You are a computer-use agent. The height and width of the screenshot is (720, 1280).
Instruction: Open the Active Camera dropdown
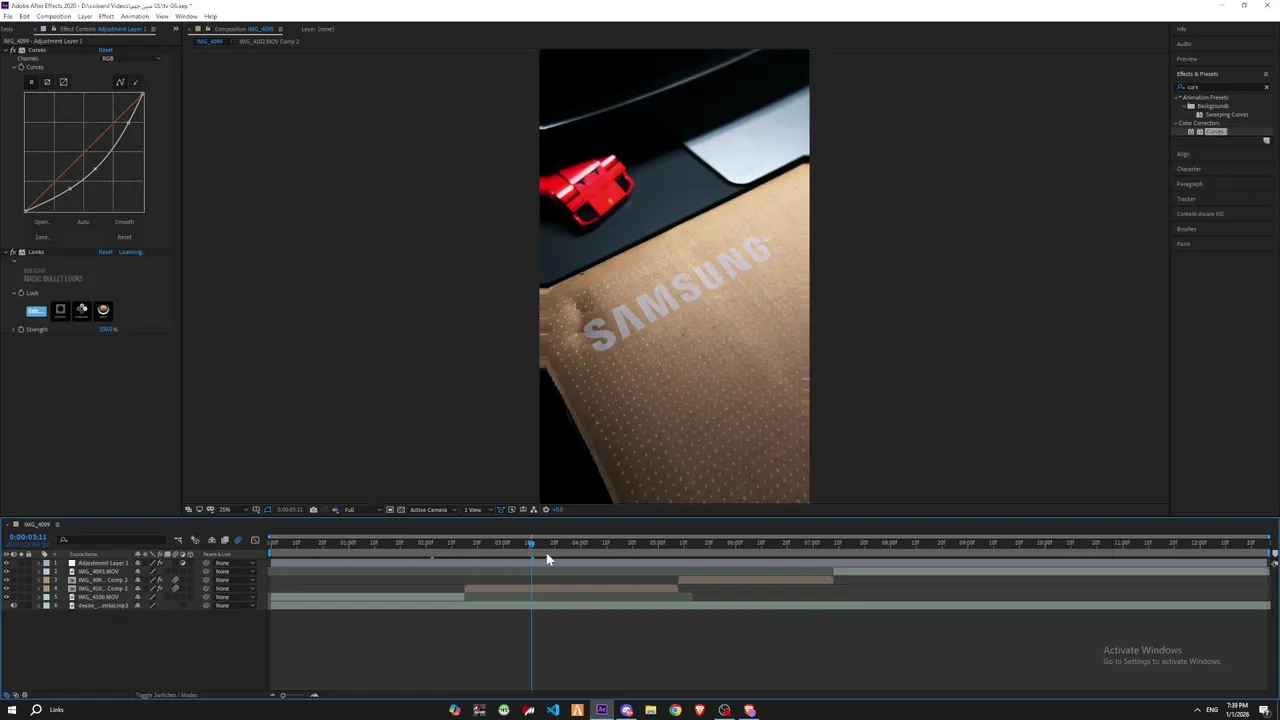tap(433, 510)
